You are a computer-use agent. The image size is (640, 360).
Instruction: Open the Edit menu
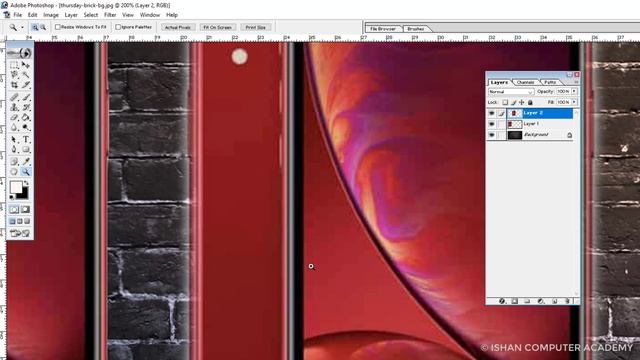point(33,15)
